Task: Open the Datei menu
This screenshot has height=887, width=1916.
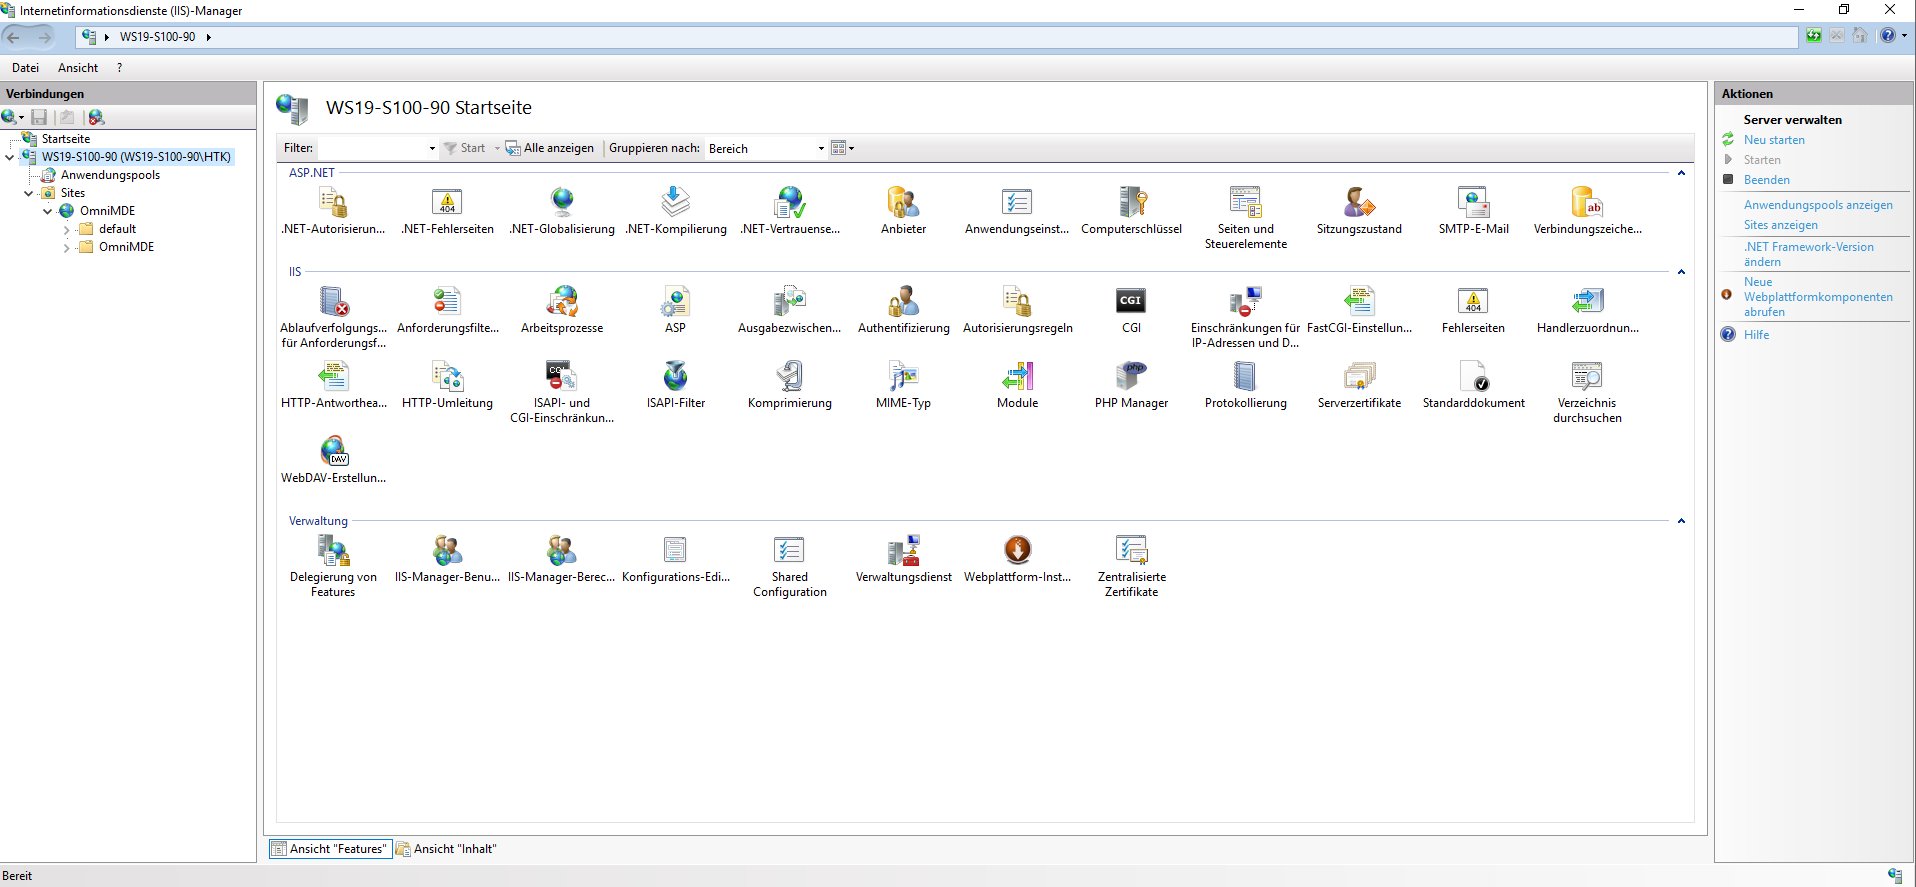Action: (x=25, y=68)
